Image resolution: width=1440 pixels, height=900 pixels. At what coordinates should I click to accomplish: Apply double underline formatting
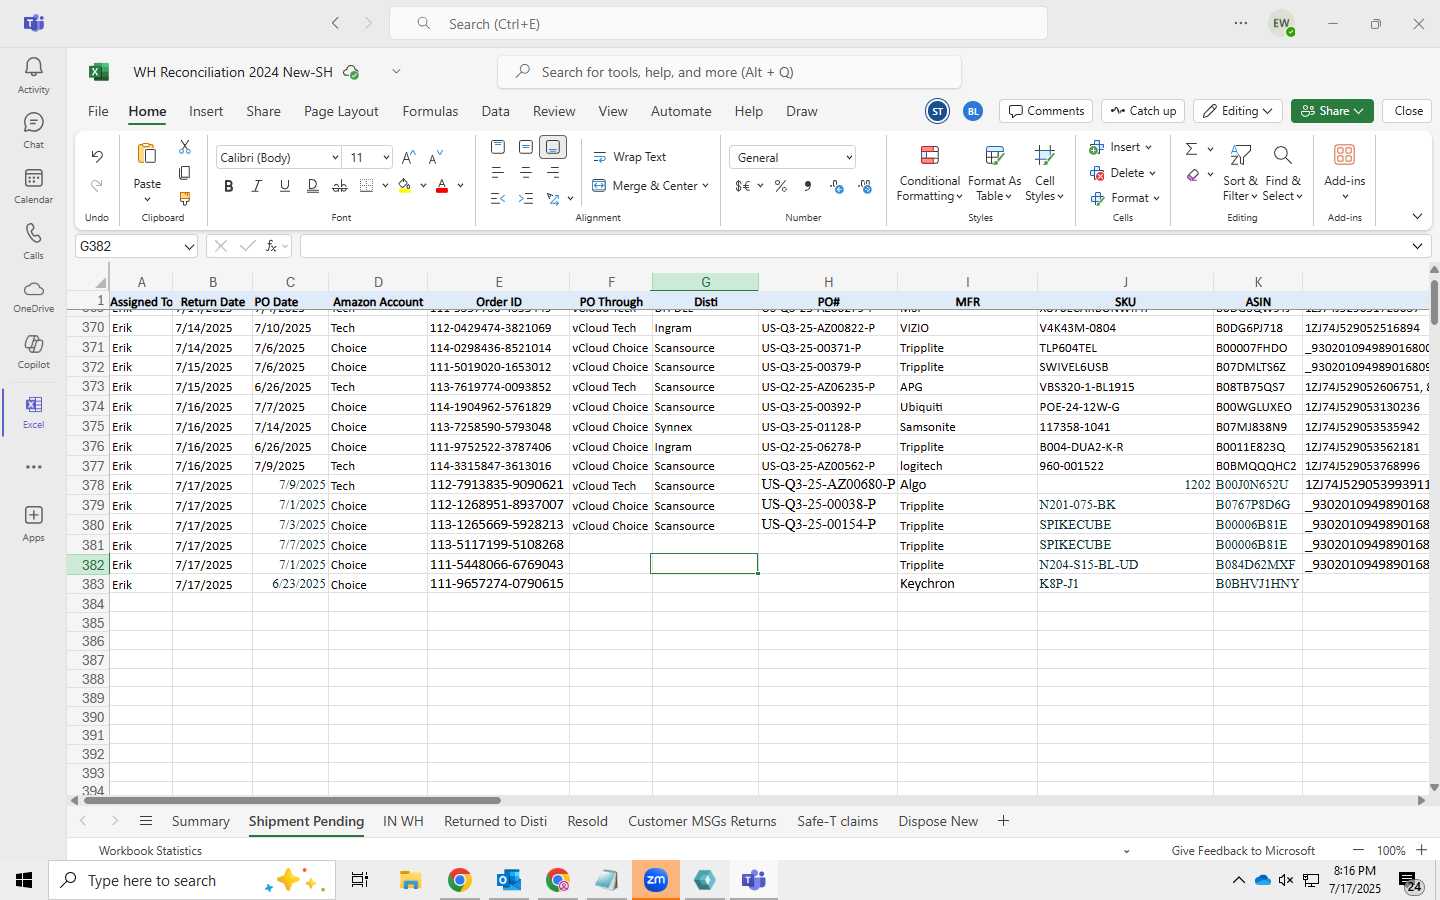tap(313, 186)
